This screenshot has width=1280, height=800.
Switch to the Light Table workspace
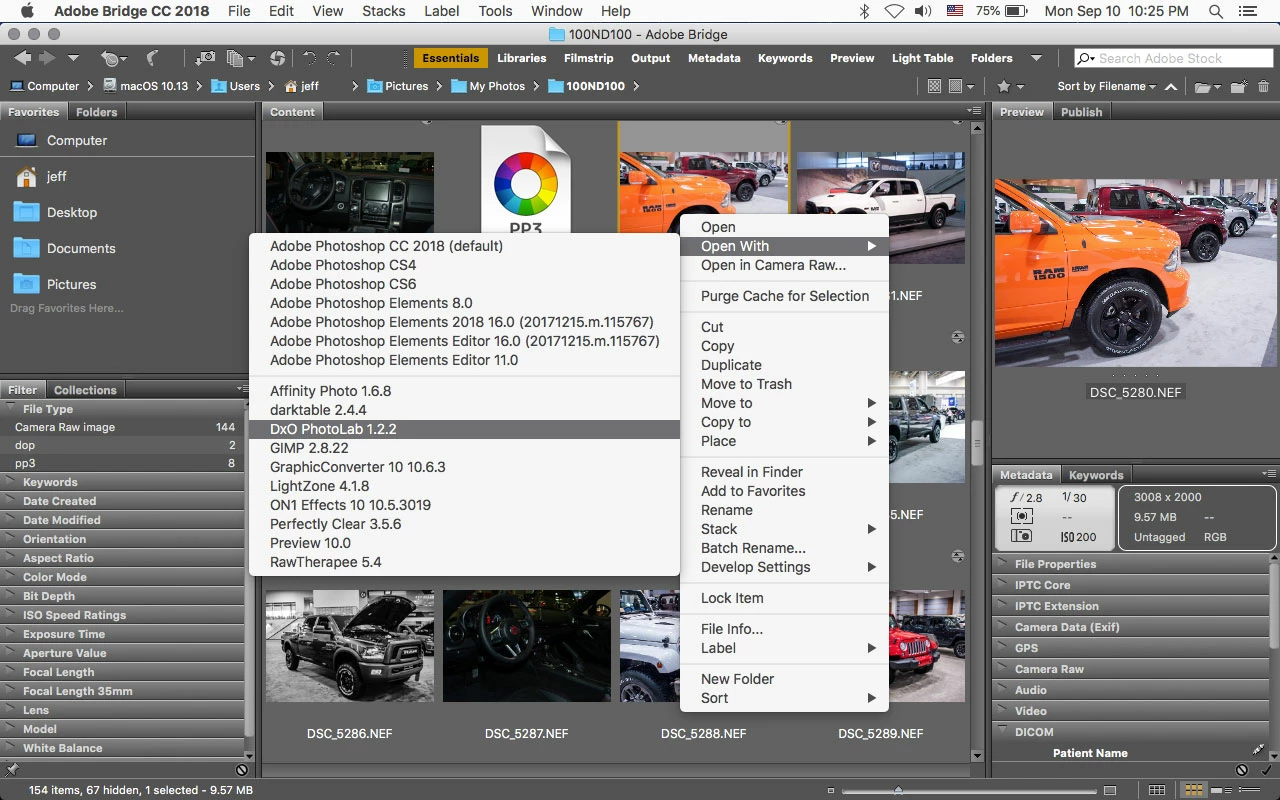coord(922,58)
